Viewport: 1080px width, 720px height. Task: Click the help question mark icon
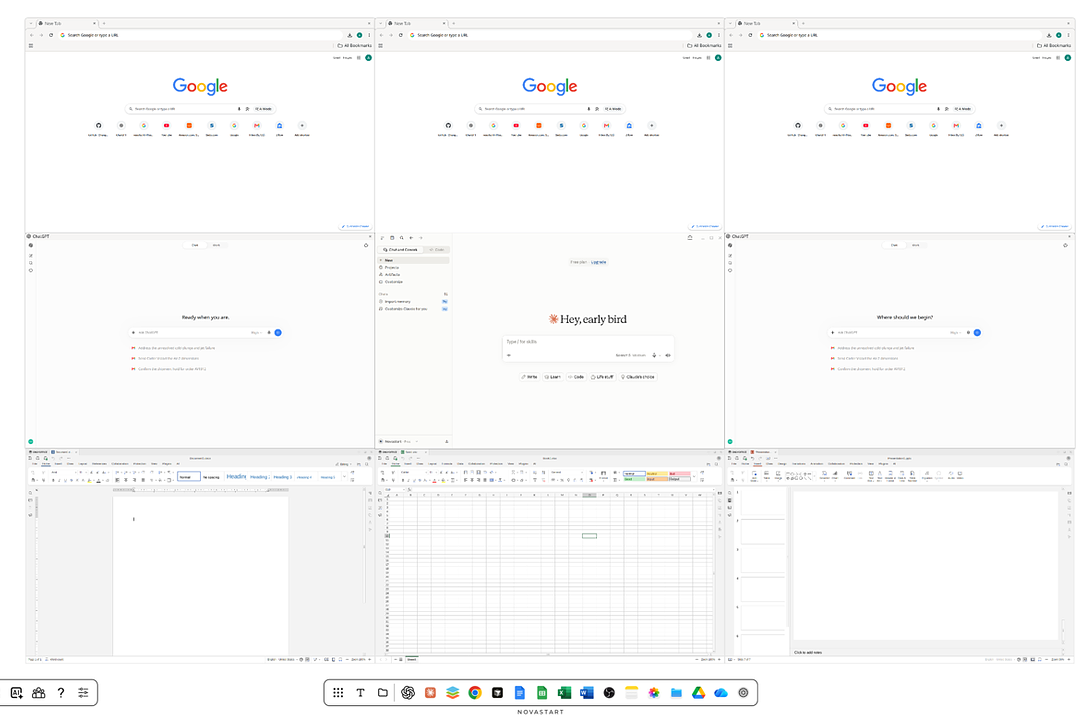pos(61,692)
